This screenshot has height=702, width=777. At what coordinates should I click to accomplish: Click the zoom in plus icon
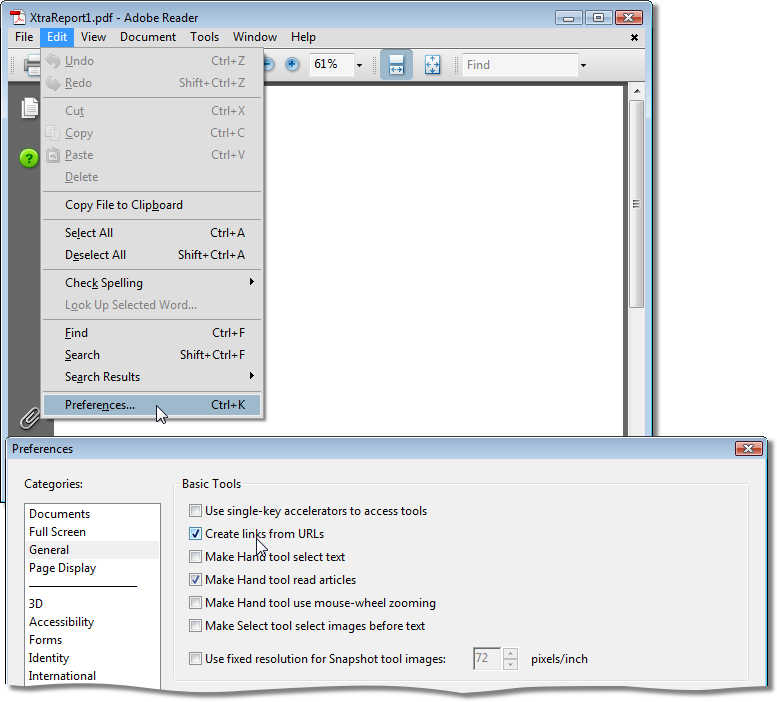click(292, 64)
